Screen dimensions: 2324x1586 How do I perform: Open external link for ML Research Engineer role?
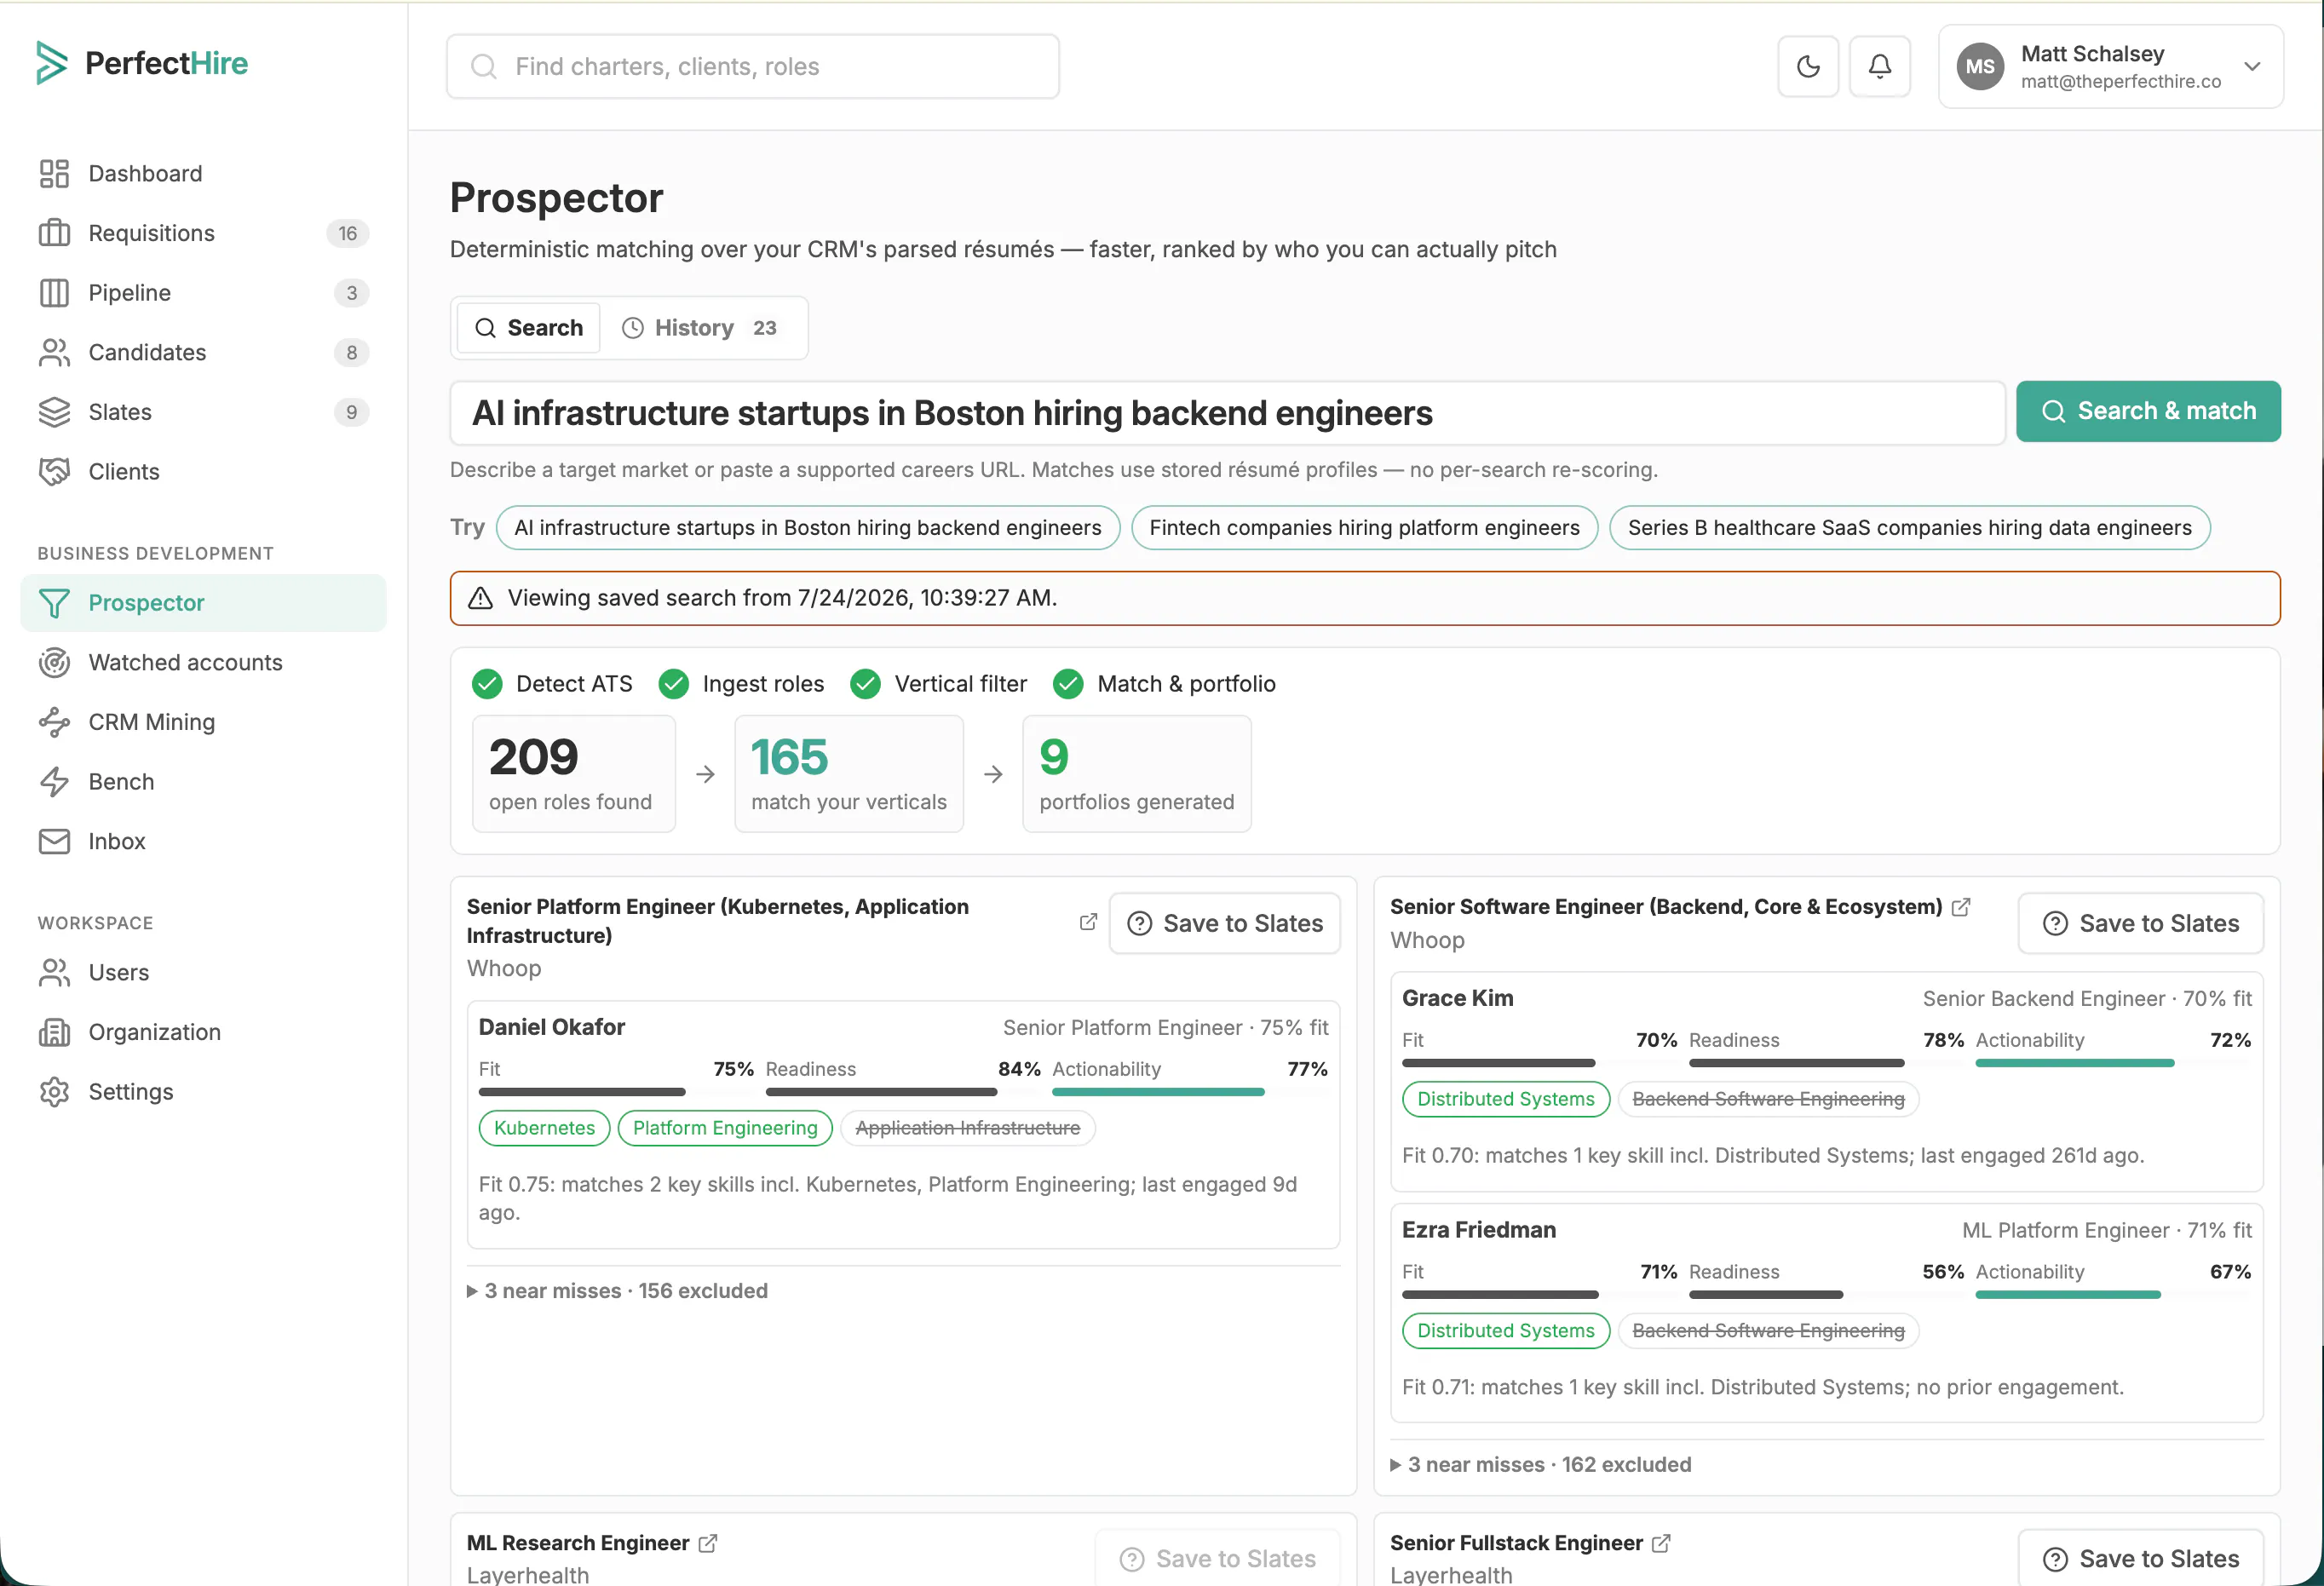pos(708,1544)
